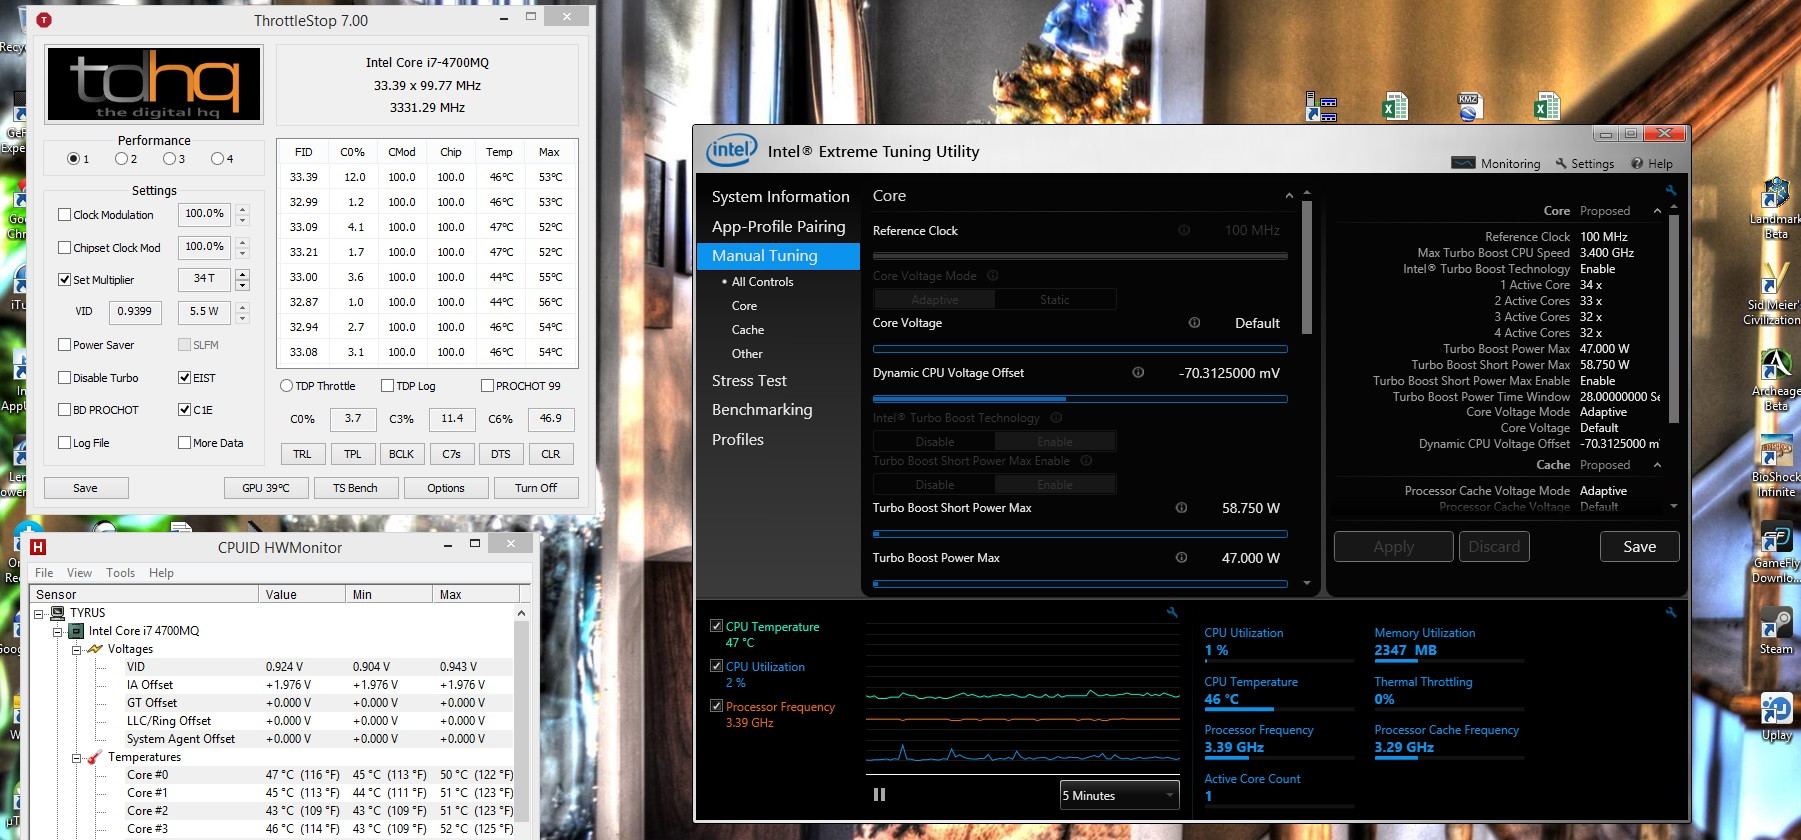
Task: Select Performance profile 2 radio button
Action: tap(121, 159)
